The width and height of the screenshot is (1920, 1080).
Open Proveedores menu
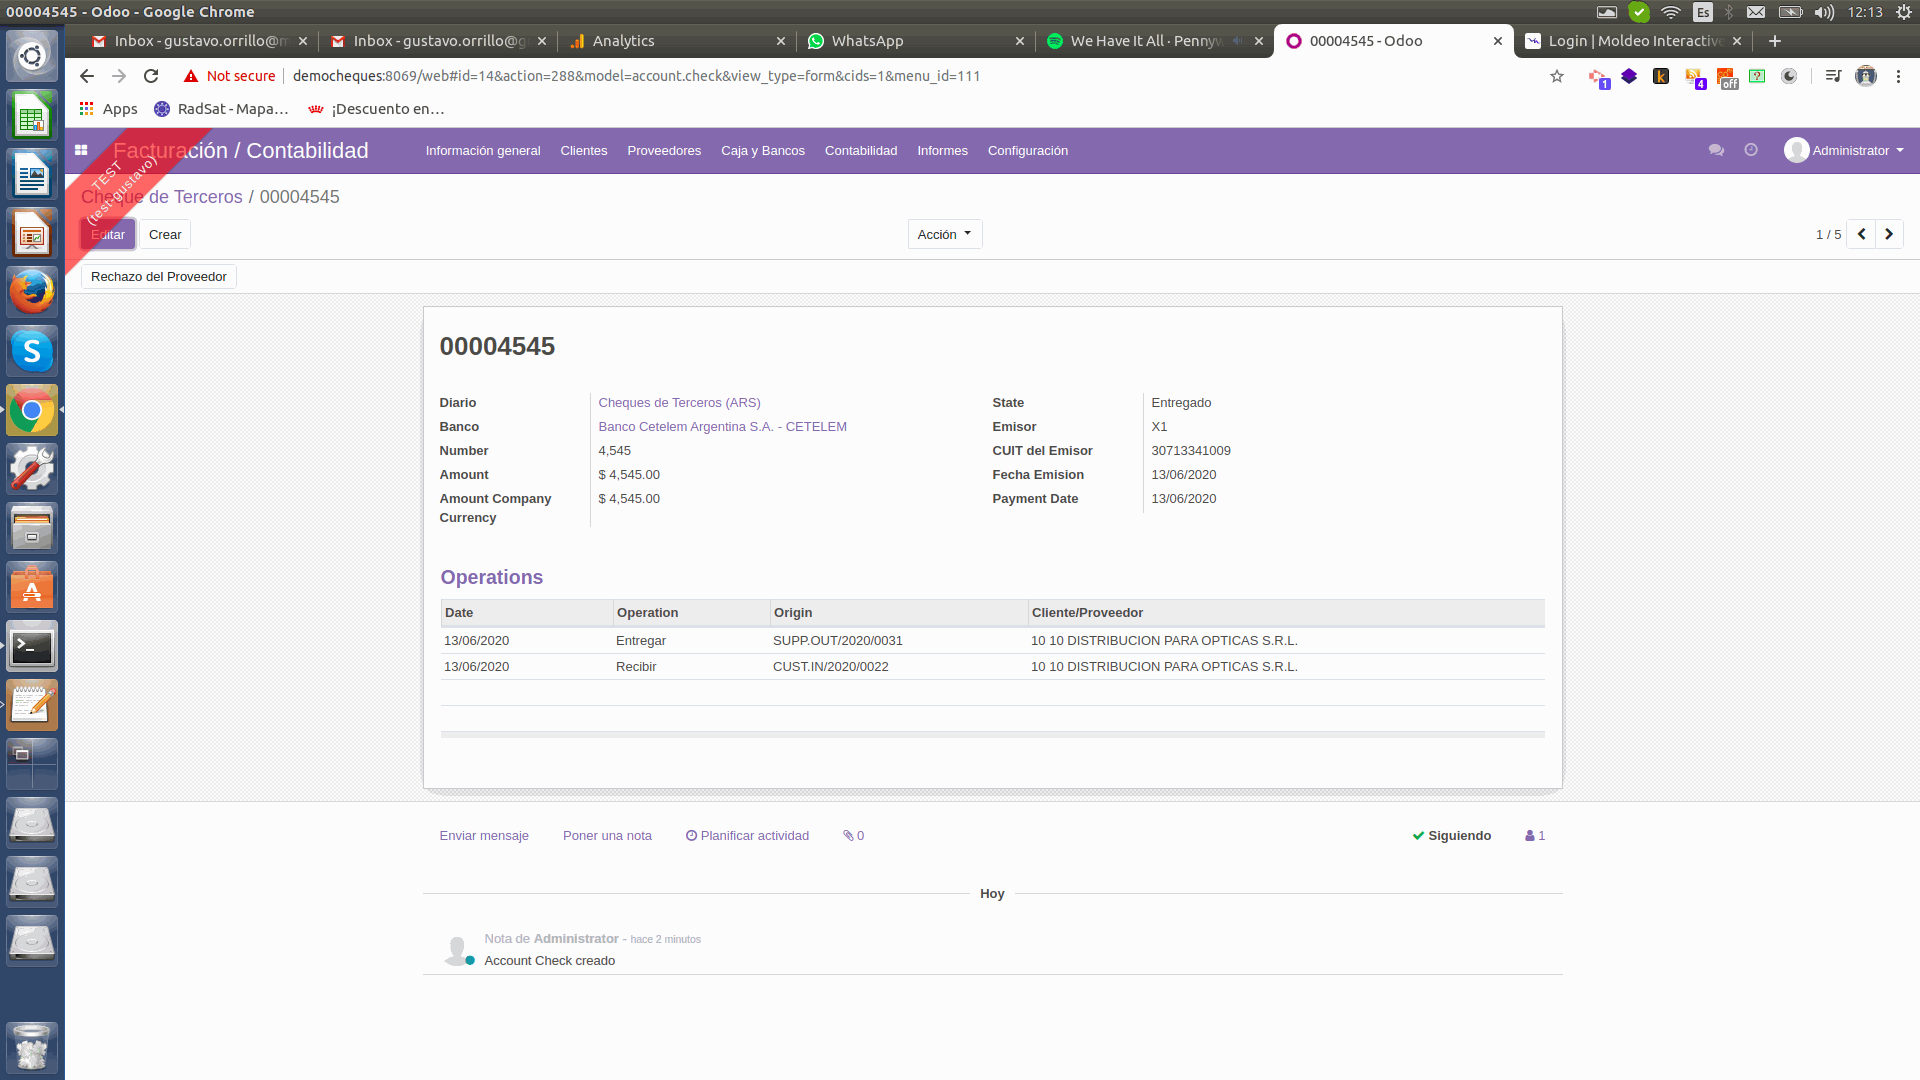coord(664,151)
